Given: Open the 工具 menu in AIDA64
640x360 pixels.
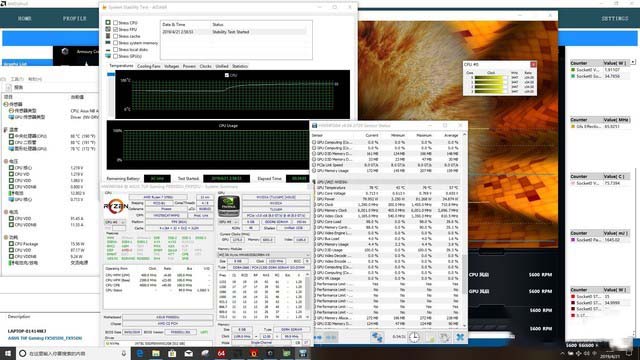Looking at the screenshot, I should tap(17, 79).
